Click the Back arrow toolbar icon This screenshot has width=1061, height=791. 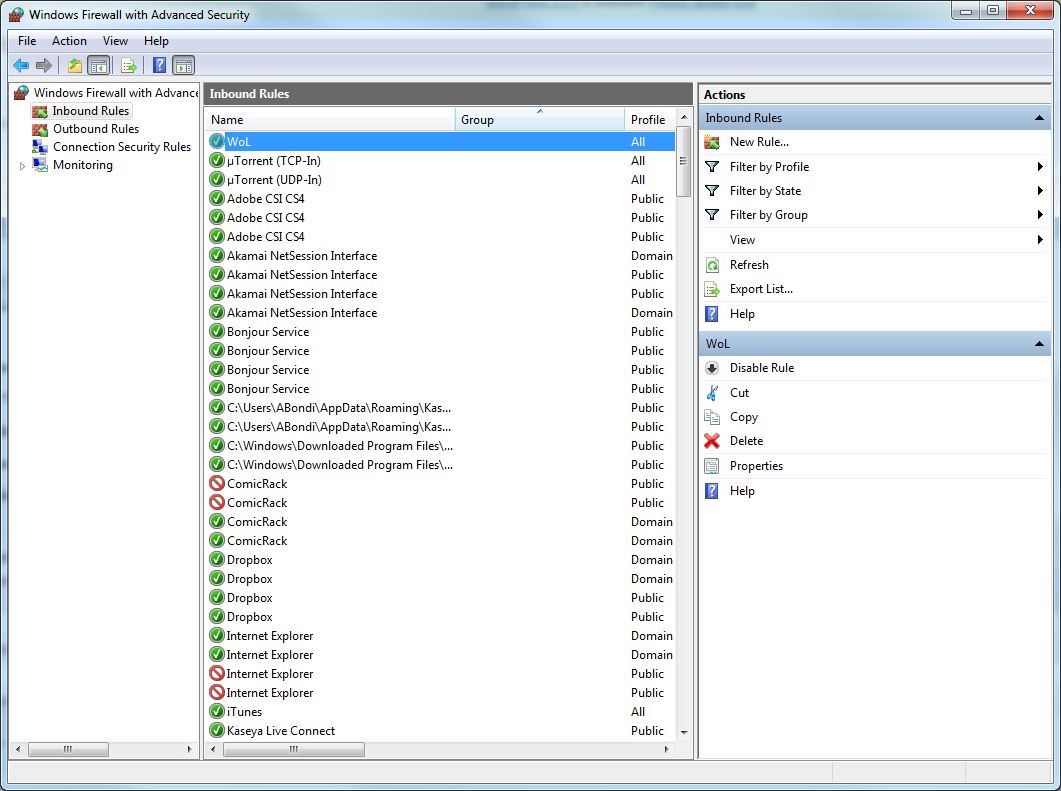21,66
